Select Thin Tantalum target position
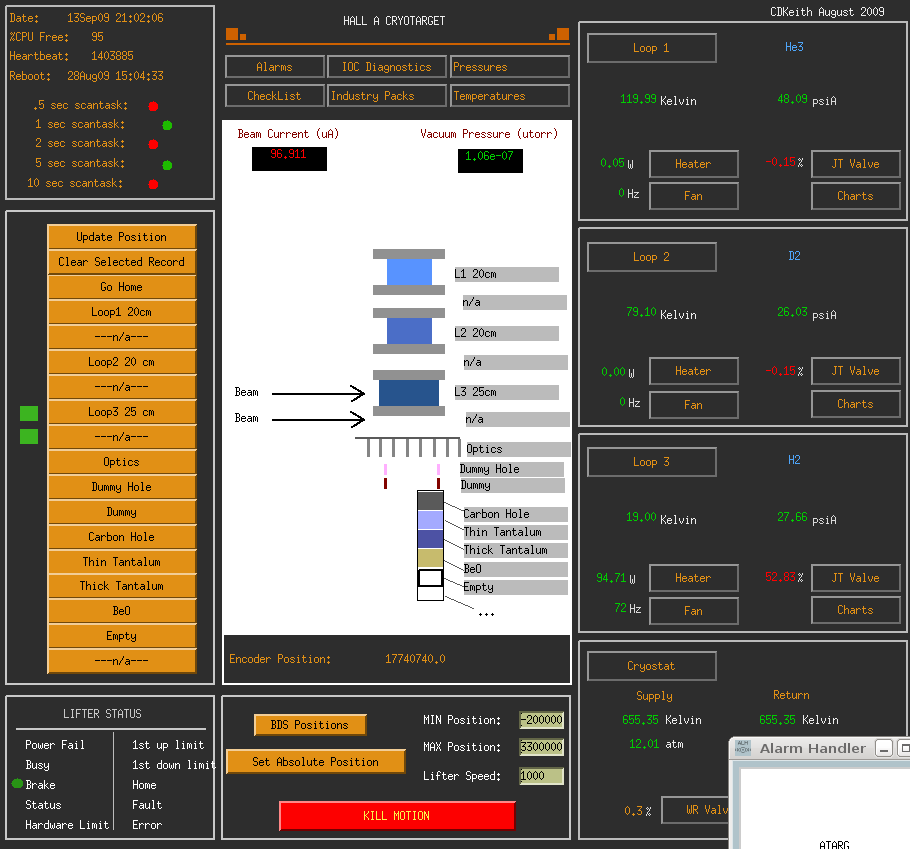Viewport: 910px width, 849px height. pos(122,561)
